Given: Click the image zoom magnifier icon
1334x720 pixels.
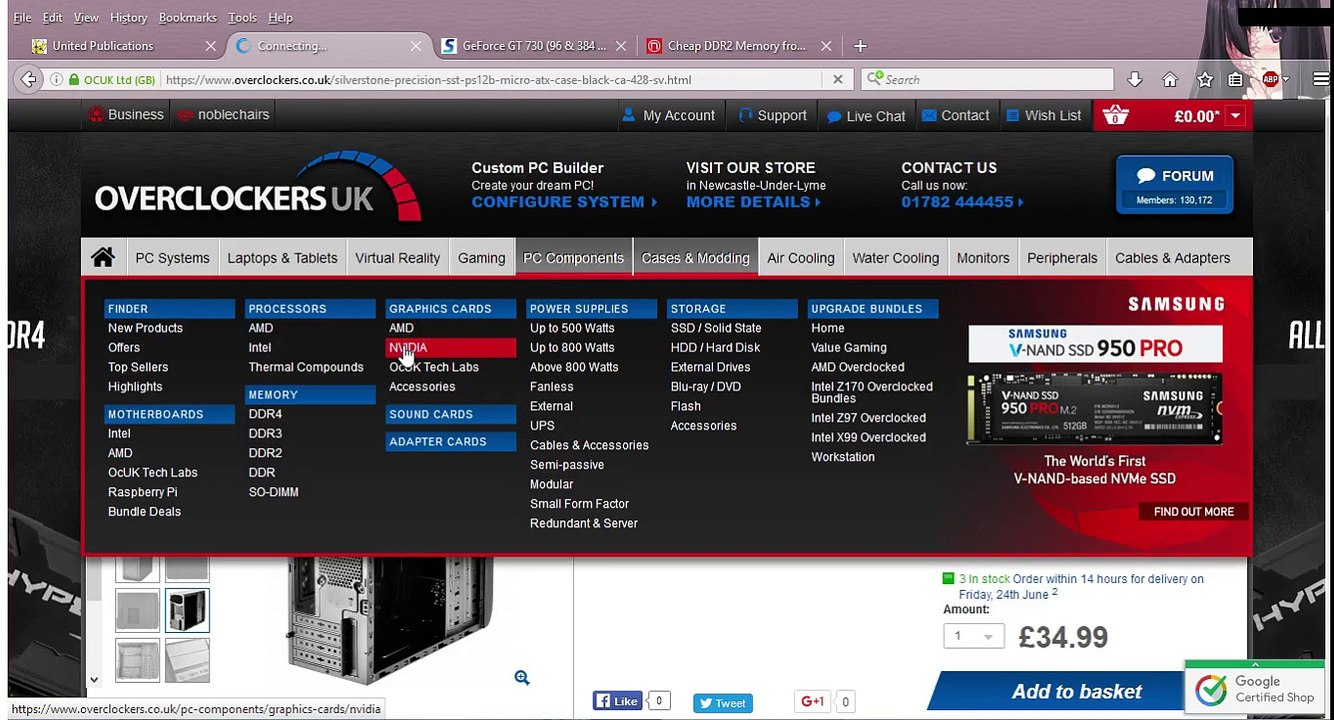Looking at the screenshot, I should 521,678.
